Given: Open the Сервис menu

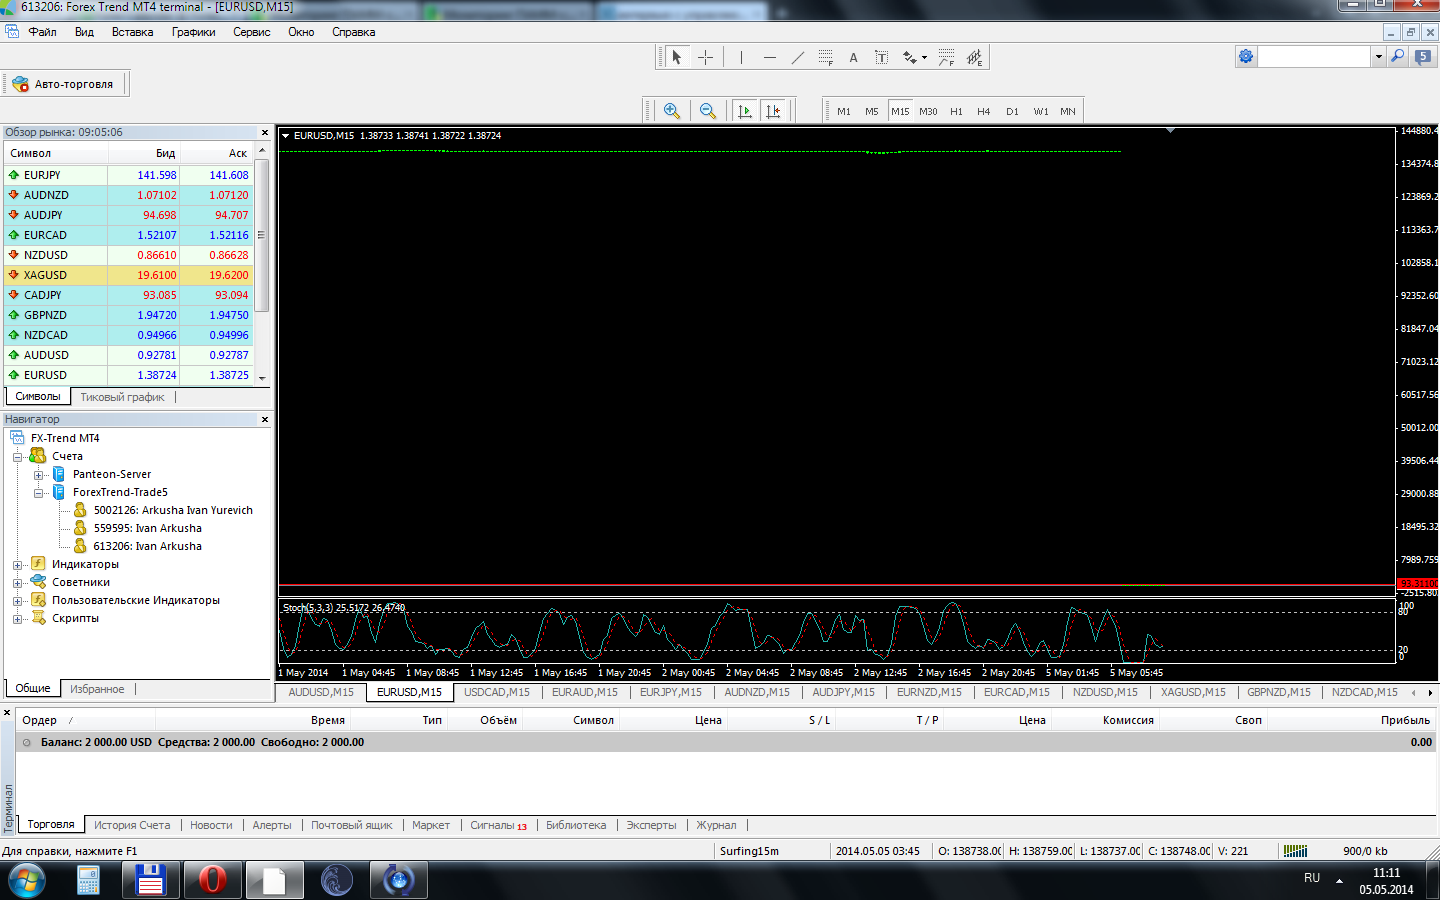Looking at the screenshot, I should (252, 32).
